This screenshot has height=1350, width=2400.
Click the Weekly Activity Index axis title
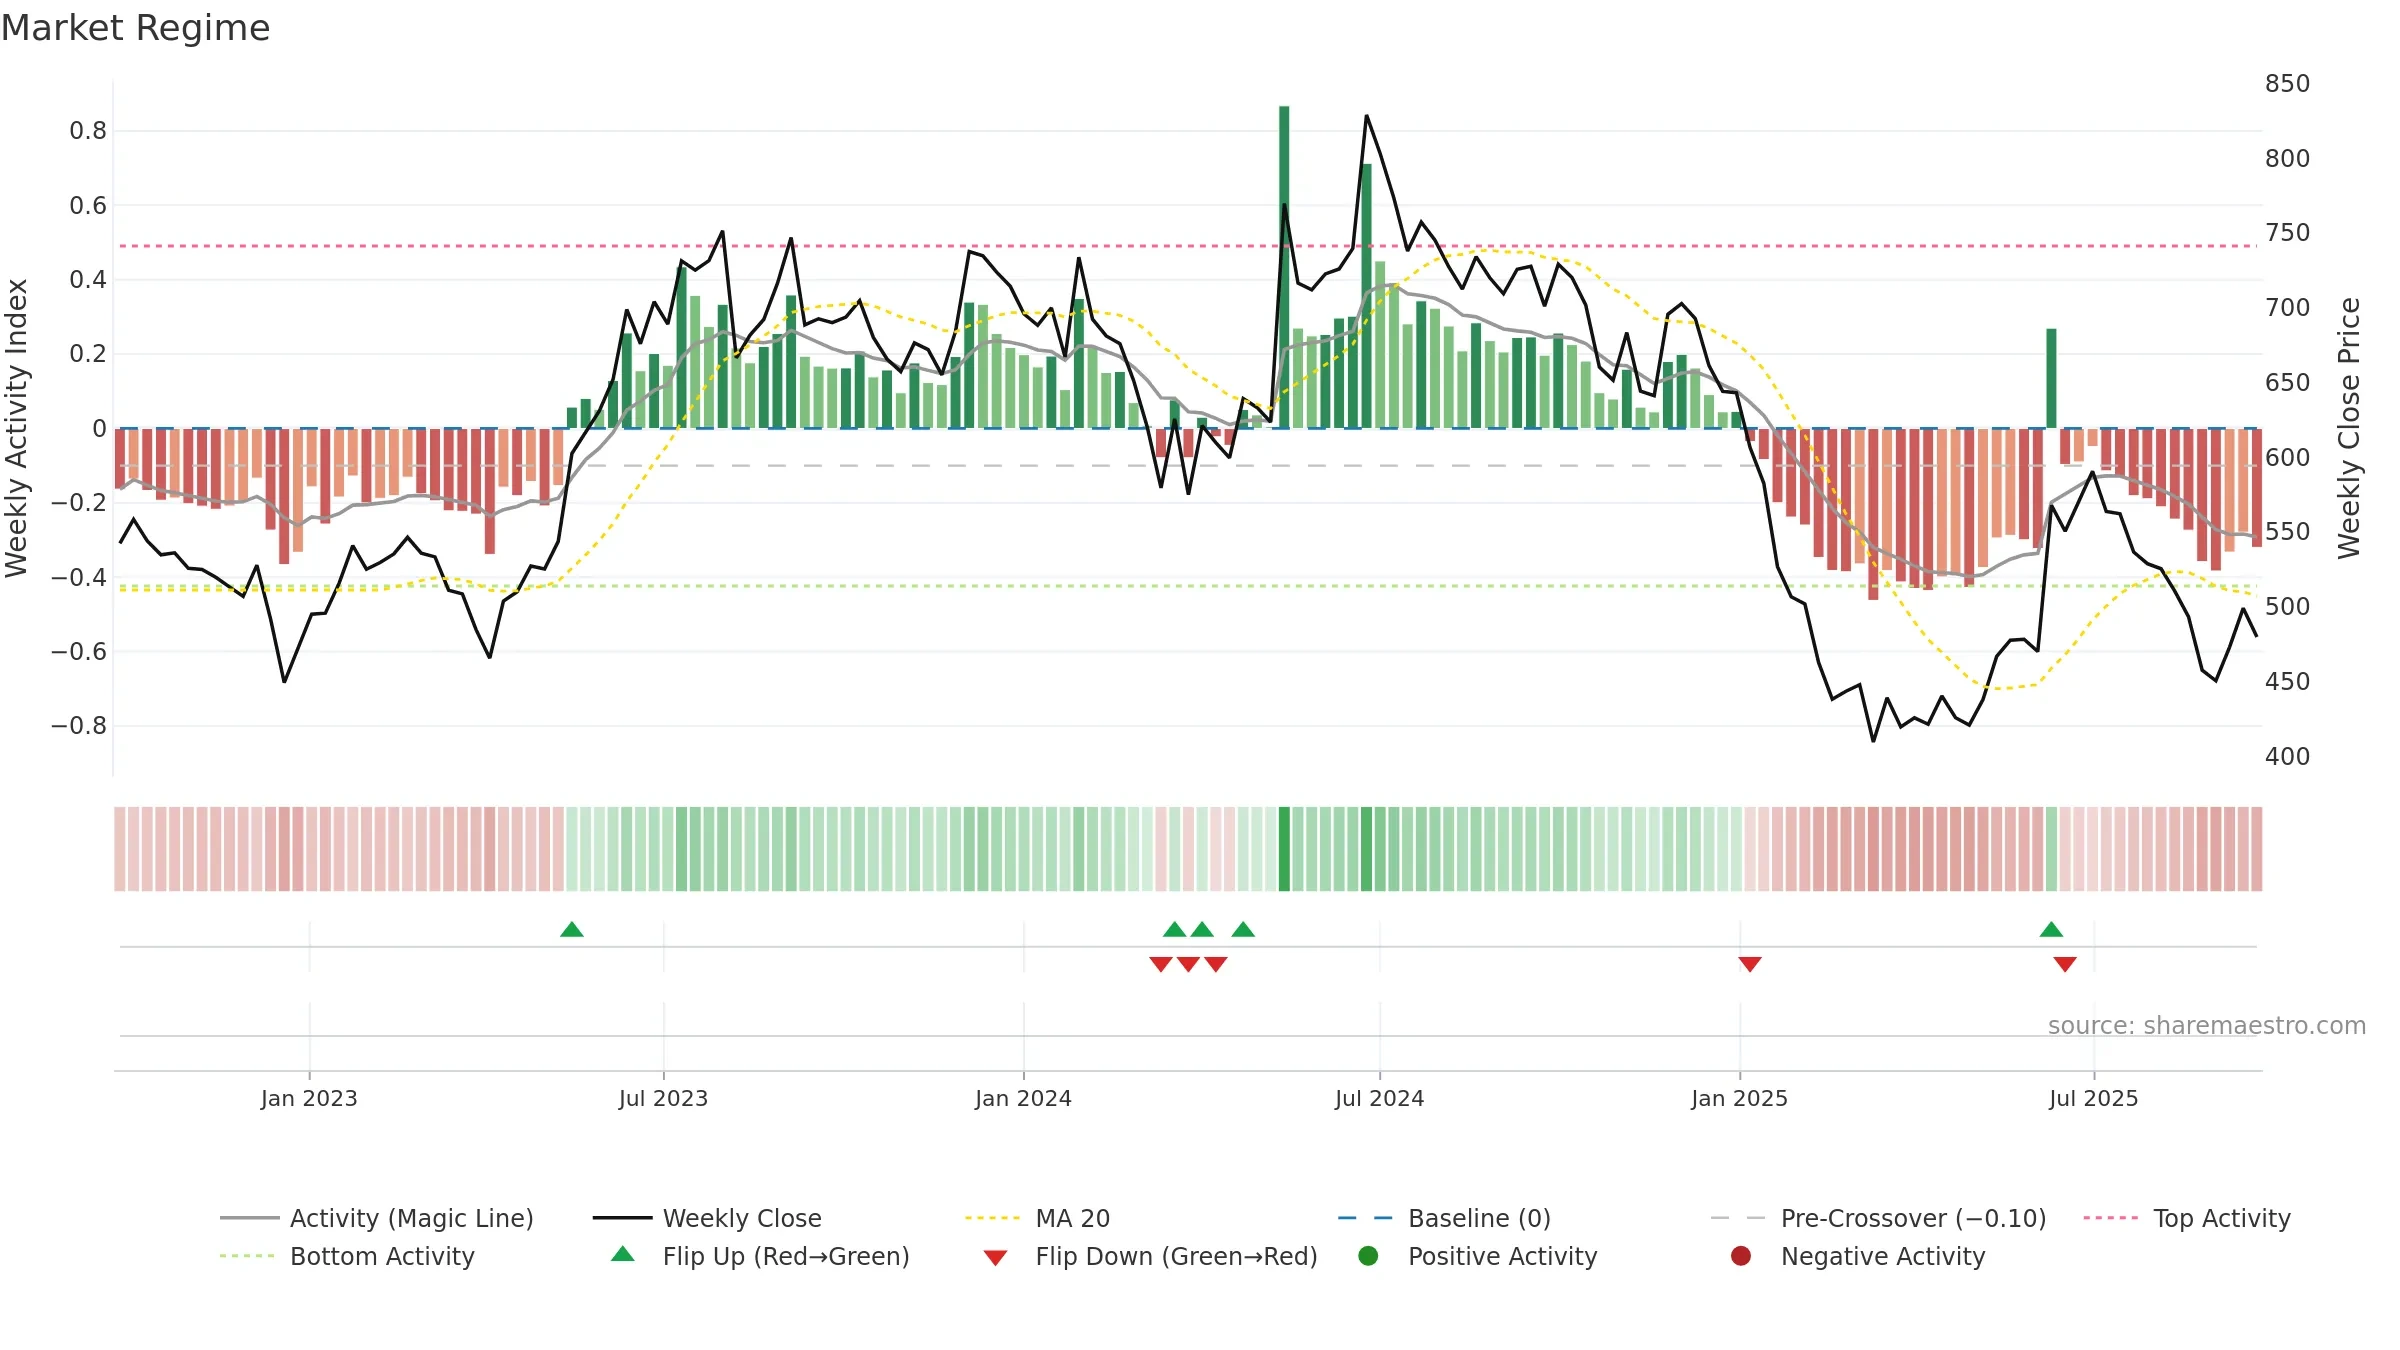click(x=16, y=428)
